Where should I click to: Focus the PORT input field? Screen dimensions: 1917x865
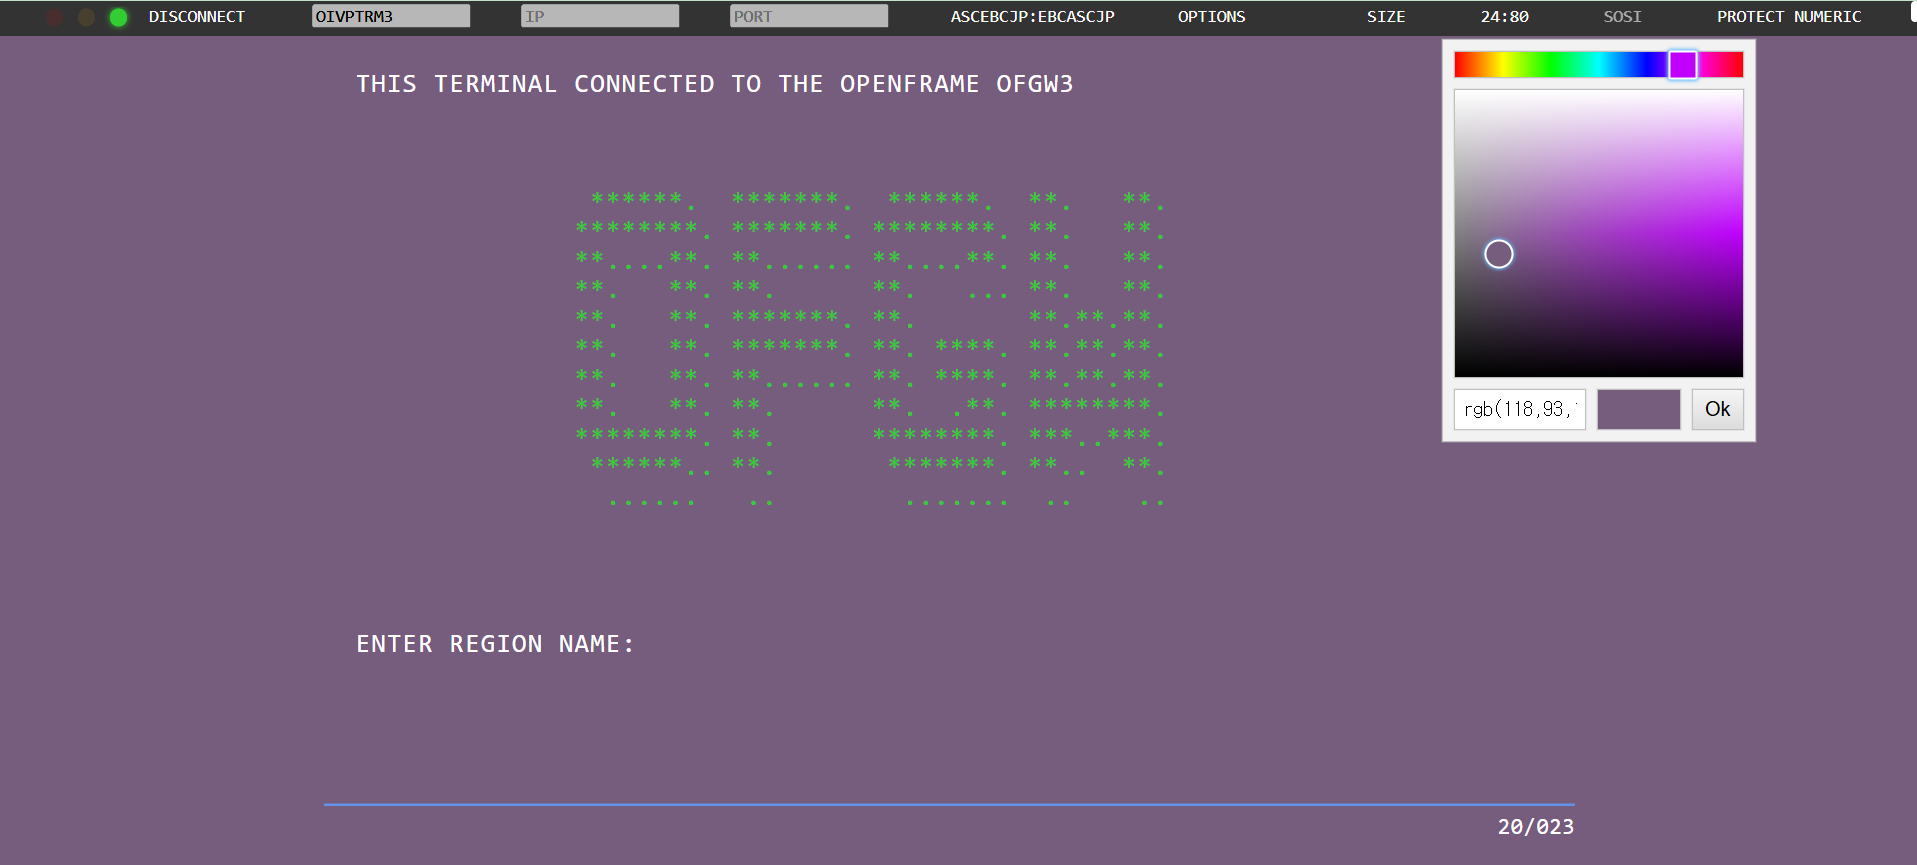point(808,16)
